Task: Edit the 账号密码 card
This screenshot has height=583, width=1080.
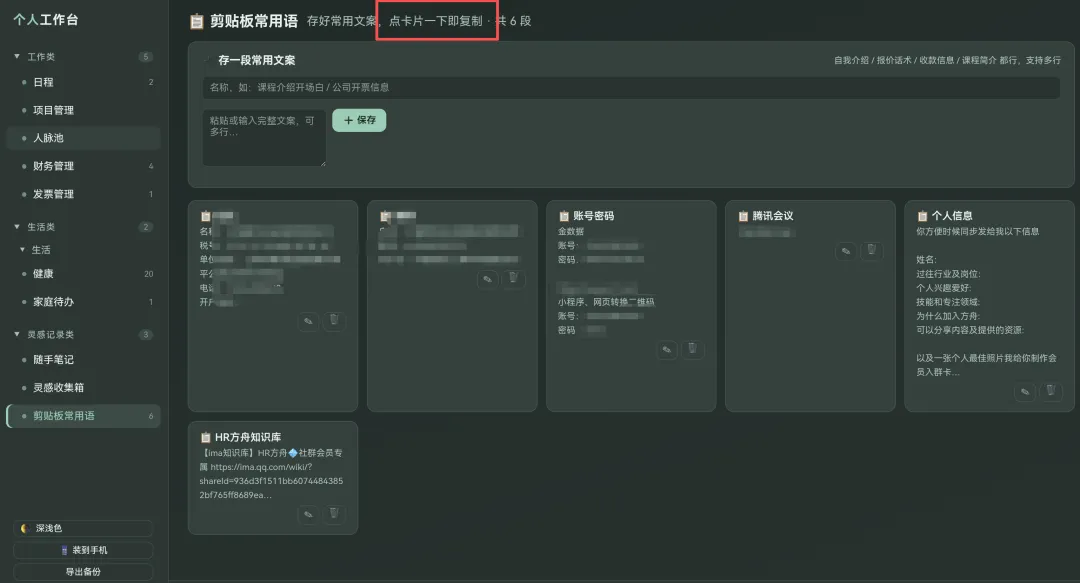Action: pyautogui.click(x=667, y=349)
